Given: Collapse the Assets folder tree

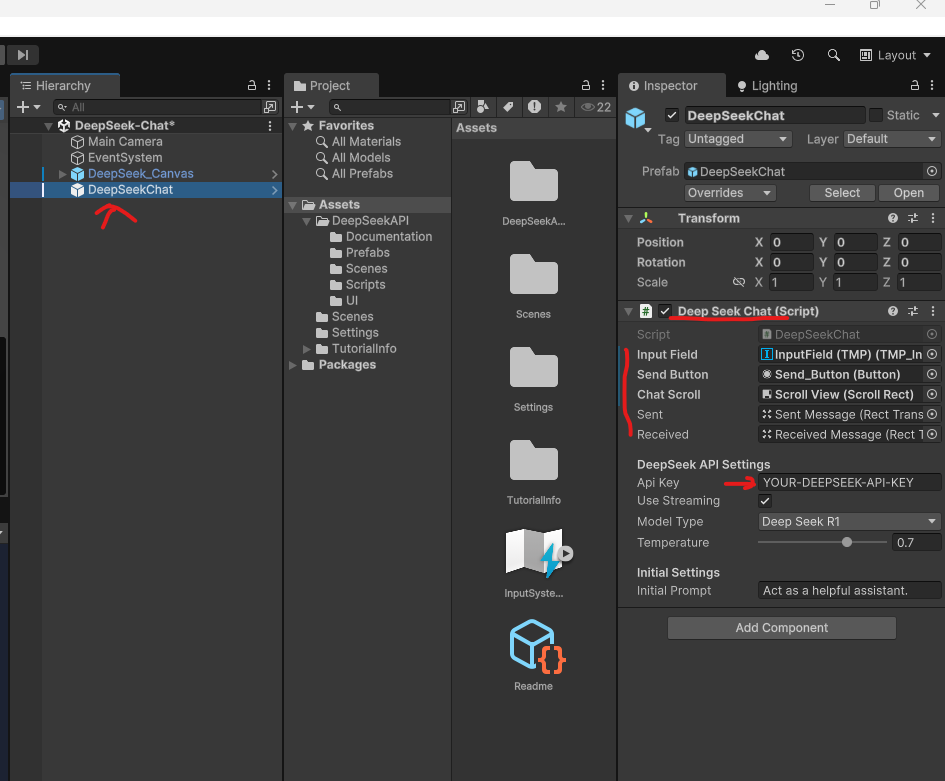Looking at the screenshot, I should [x=293, y=205].
